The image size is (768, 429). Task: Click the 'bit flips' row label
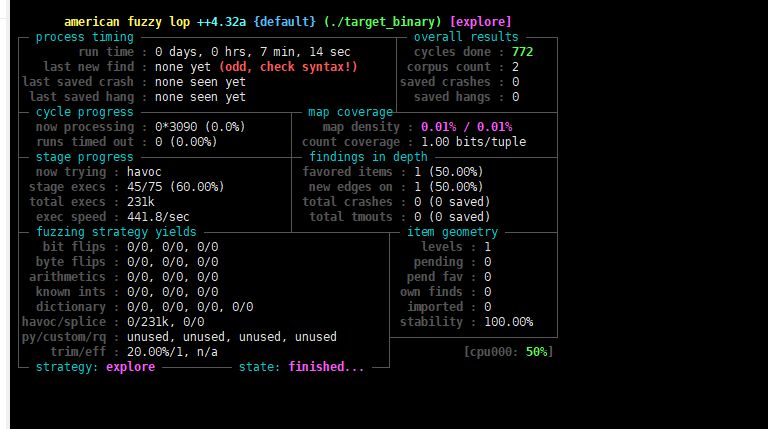point(74,247)
